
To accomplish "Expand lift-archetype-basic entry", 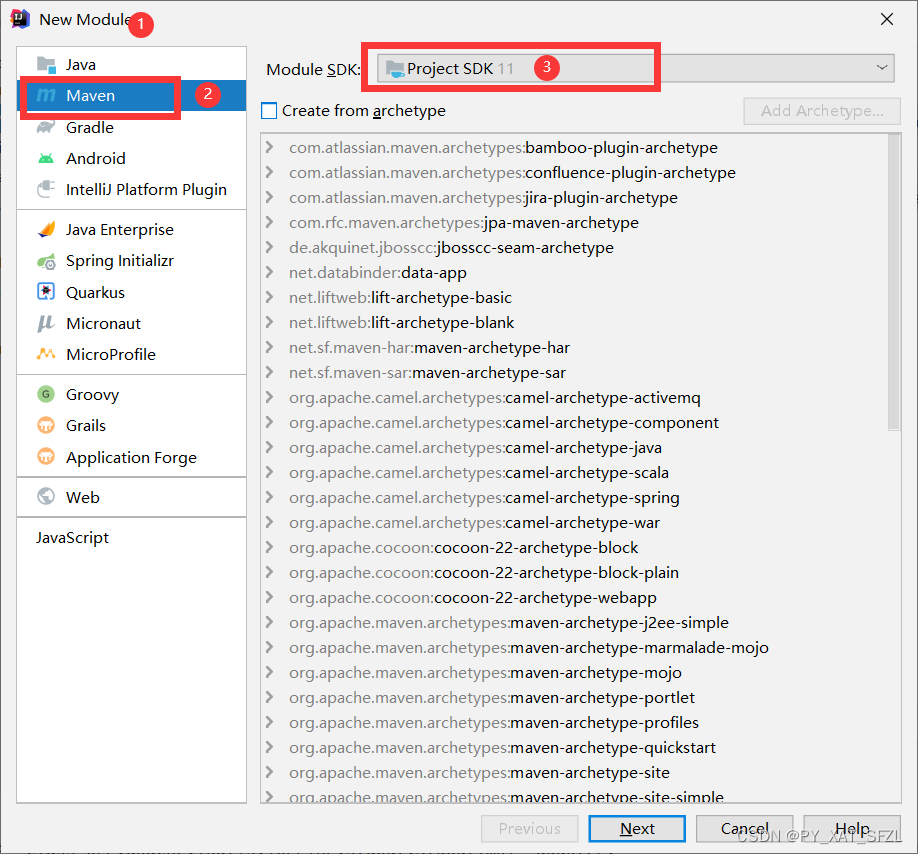I will click(269, 297).
